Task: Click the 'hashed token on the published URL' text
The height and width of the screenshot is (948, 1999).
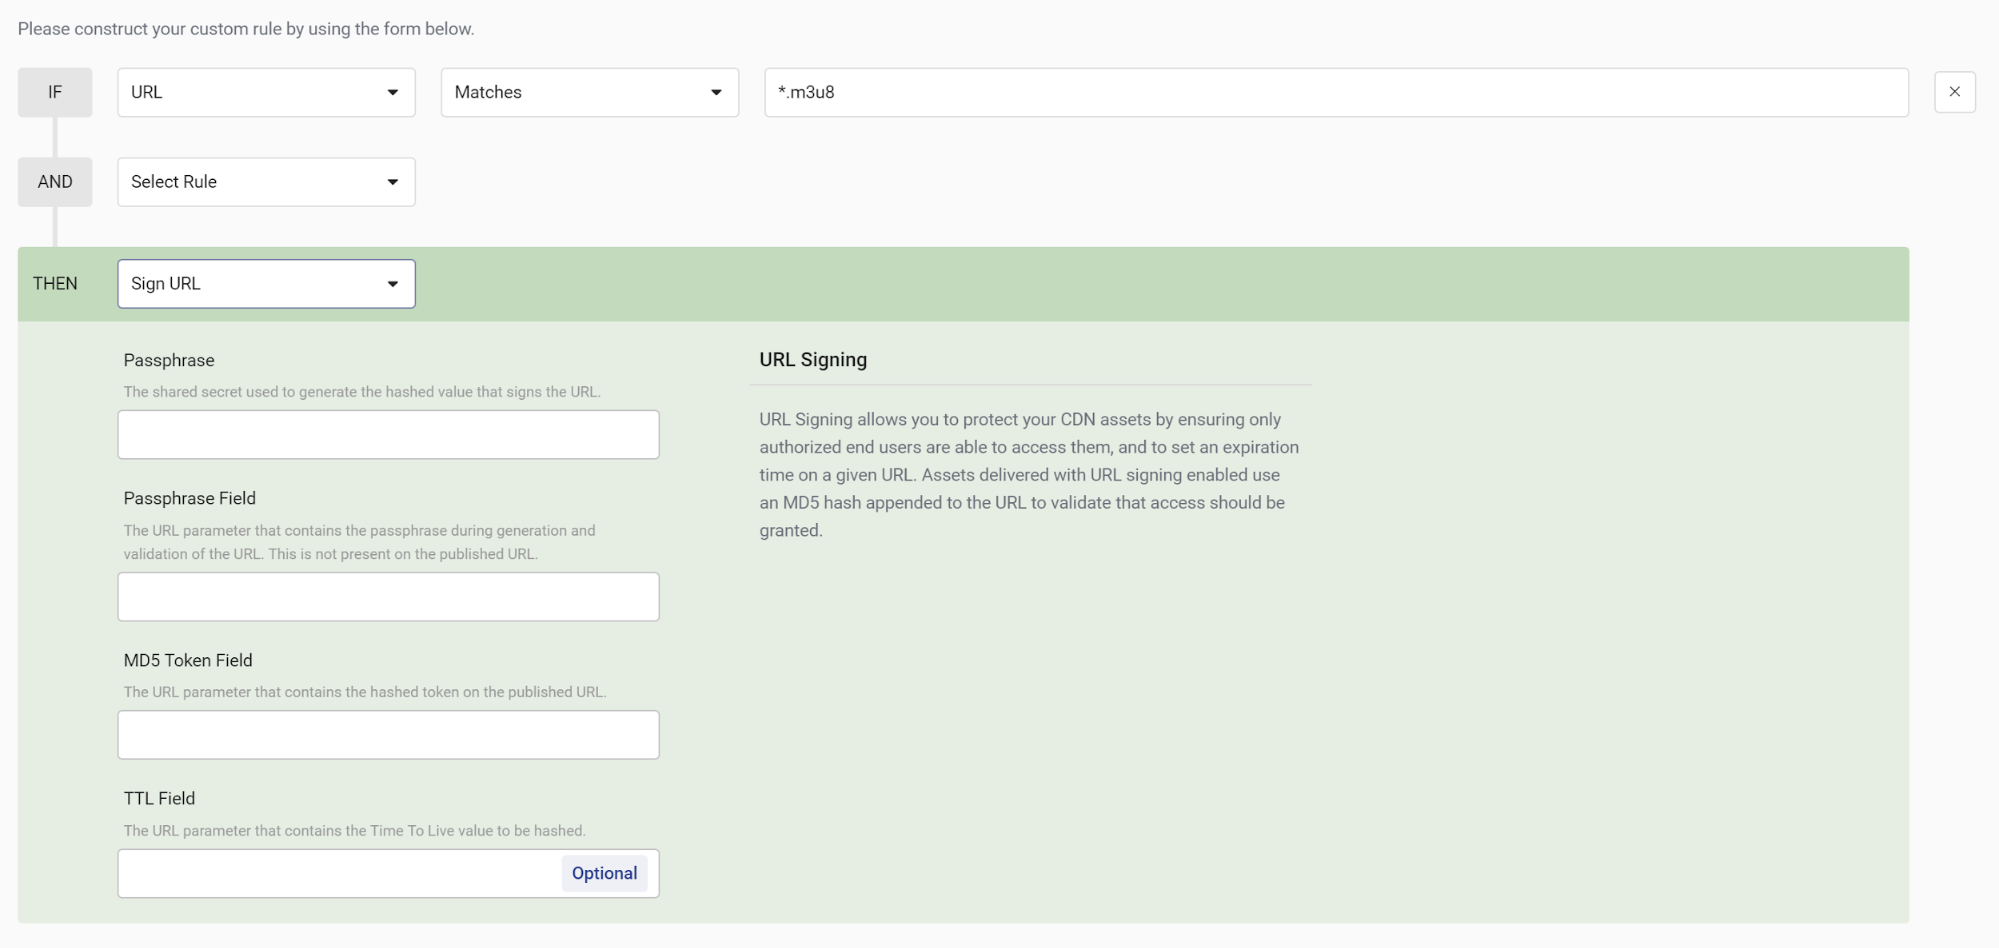Action: coord(365,692)
